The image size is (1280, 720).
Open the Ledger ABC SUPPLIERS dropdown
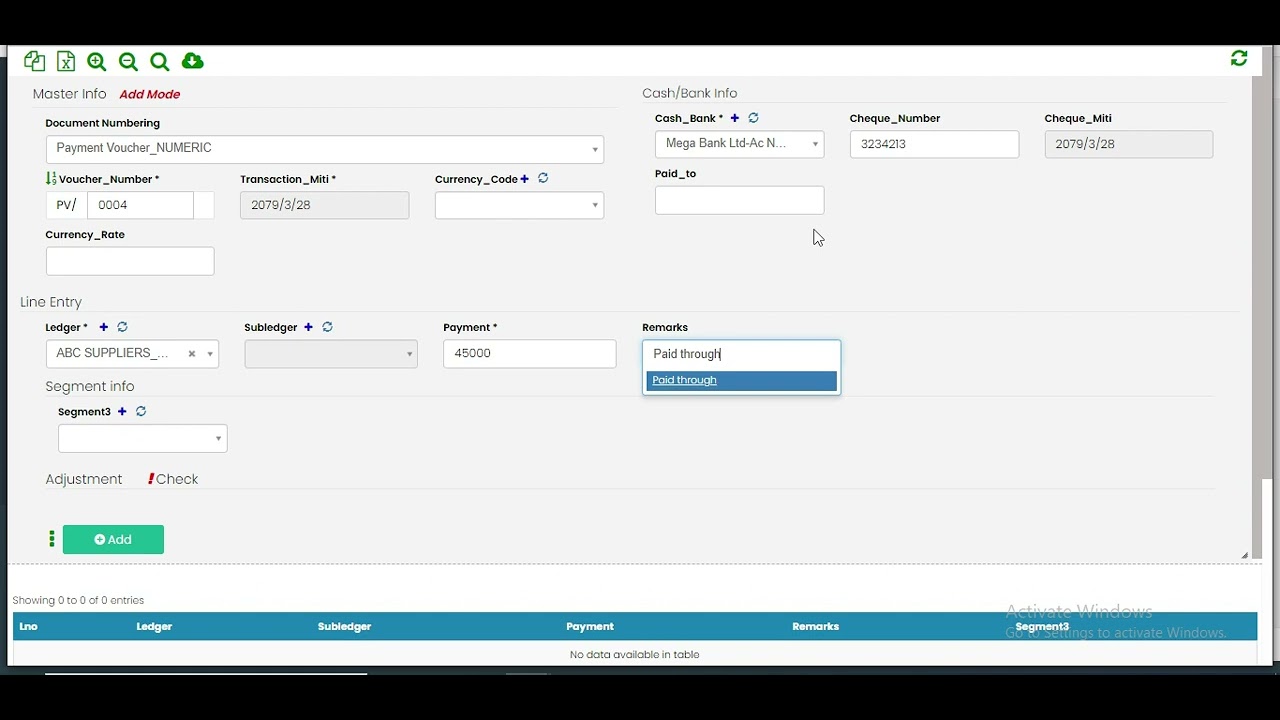[132, 354]
